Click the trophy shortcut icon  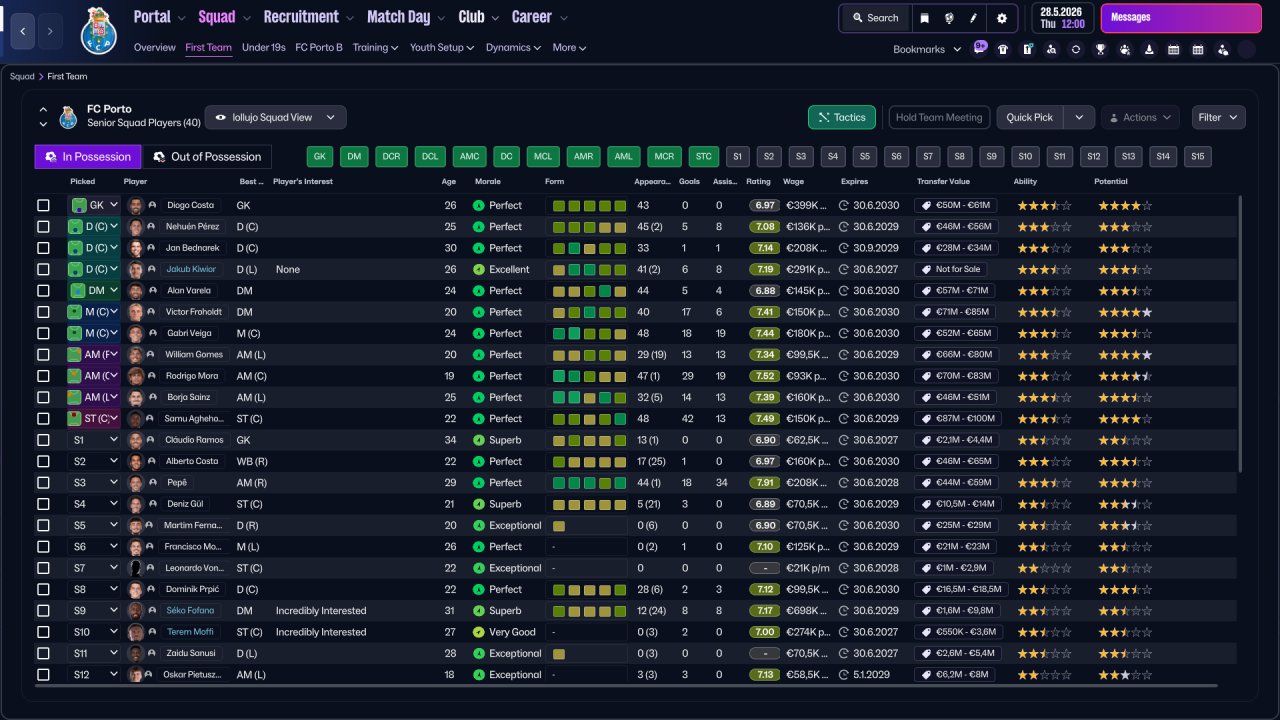[x=1100, y=49]
